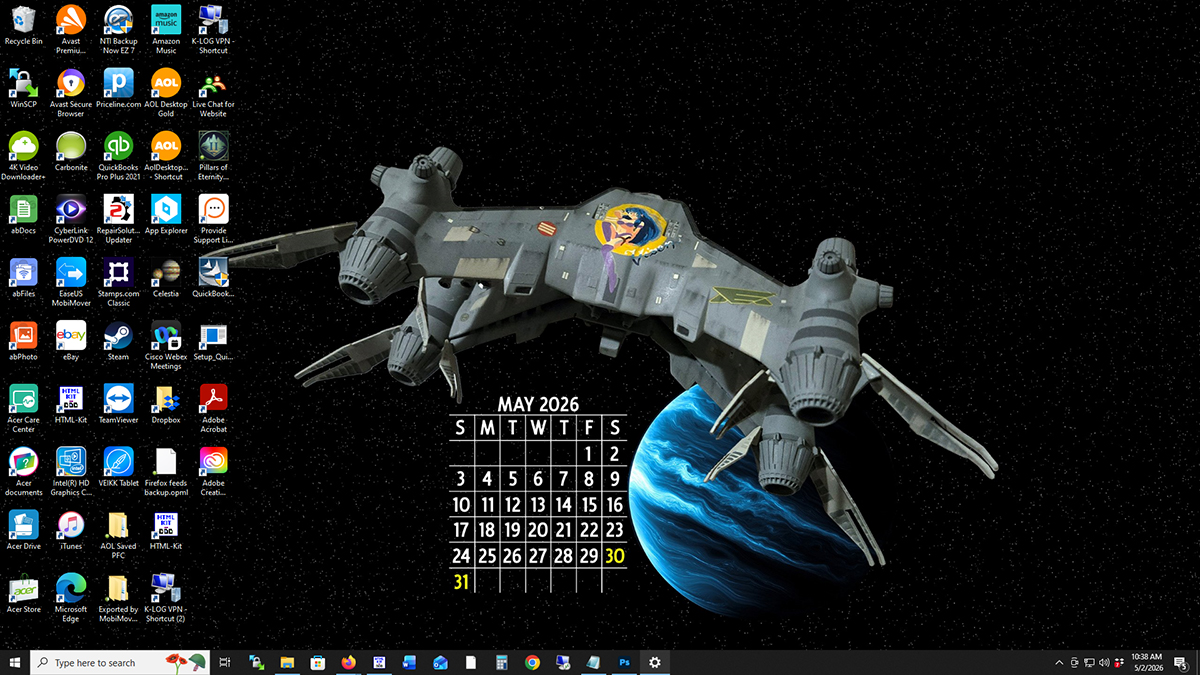The height and width of the screenshot is (675, 1200).
Task: Select the Avast Secure Browser icon
Action: tap(71, 92)
